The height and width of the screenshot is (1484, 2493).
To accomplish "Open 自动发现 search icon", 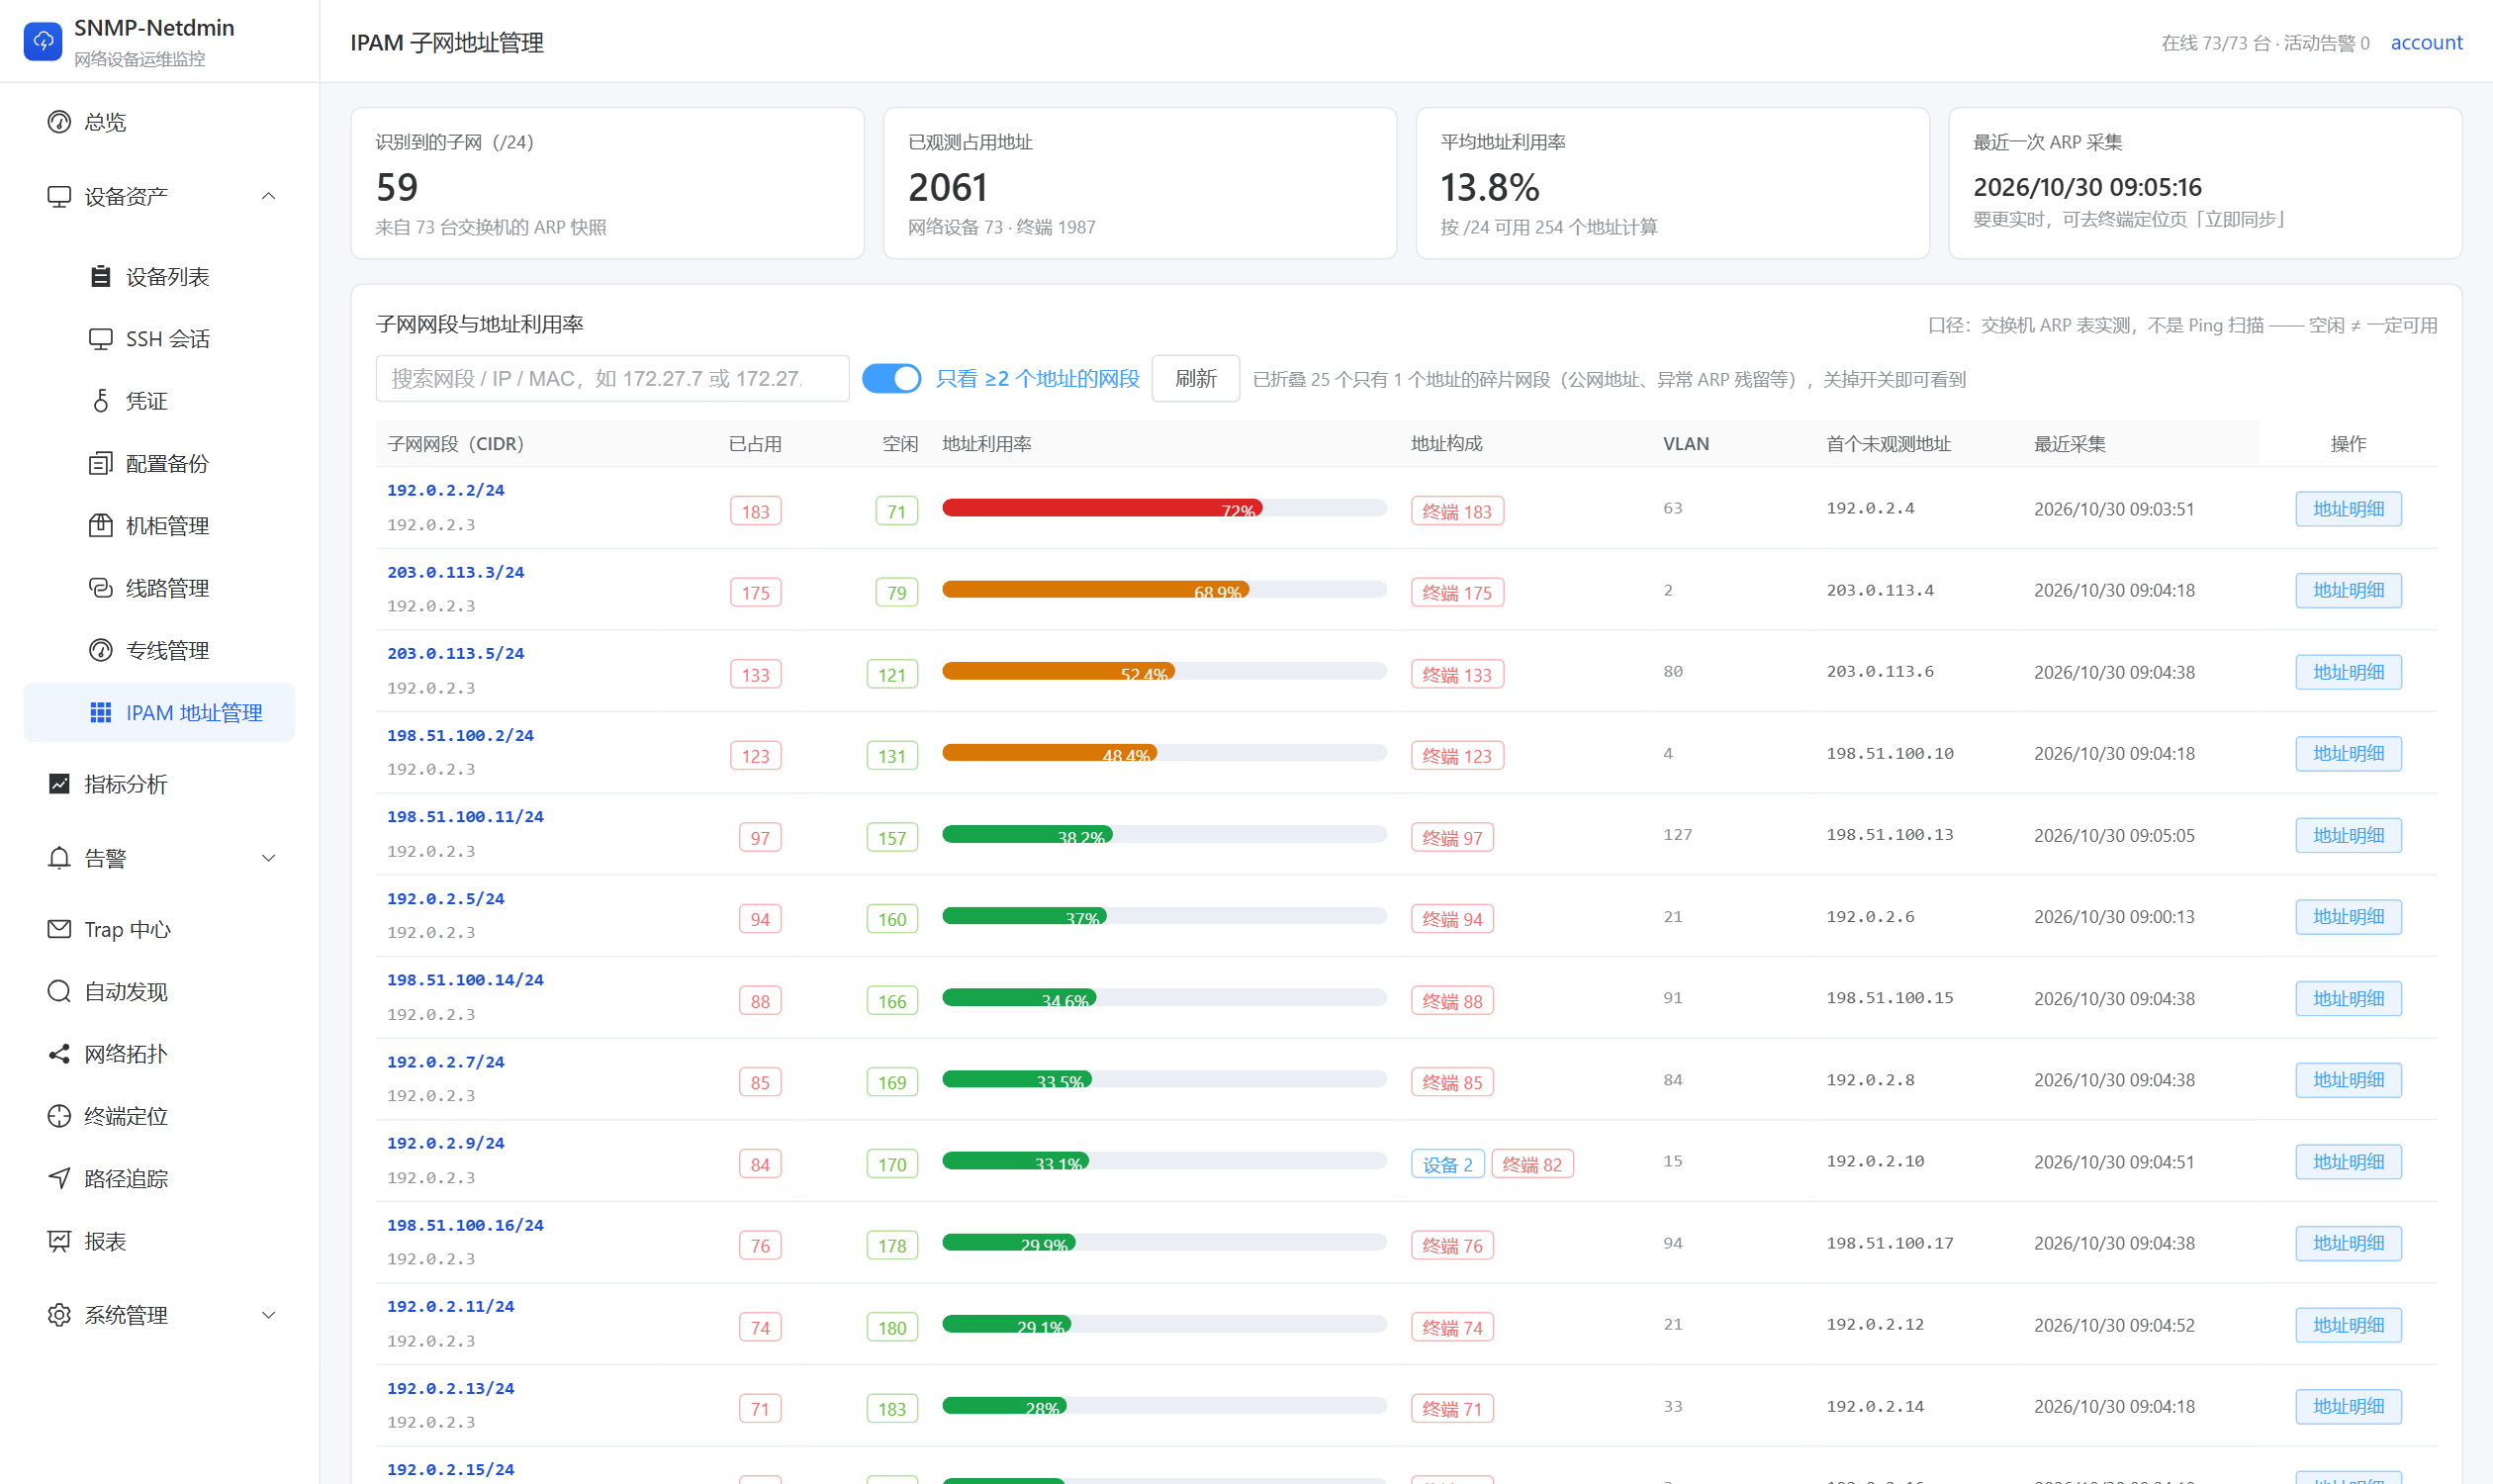I will point(59,991).
